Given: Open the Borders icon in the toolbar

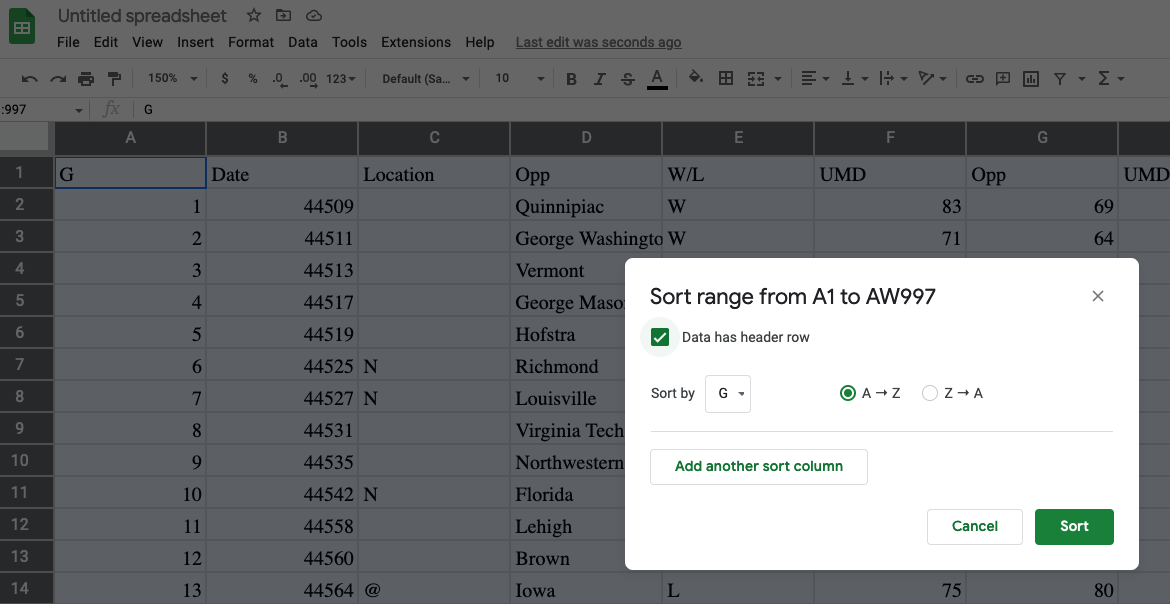Looking at the screenshot, I should click(725, 77).
